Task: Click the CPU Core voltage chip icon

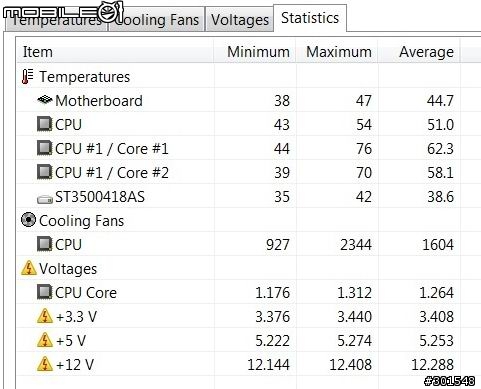Action: (44, 292)
